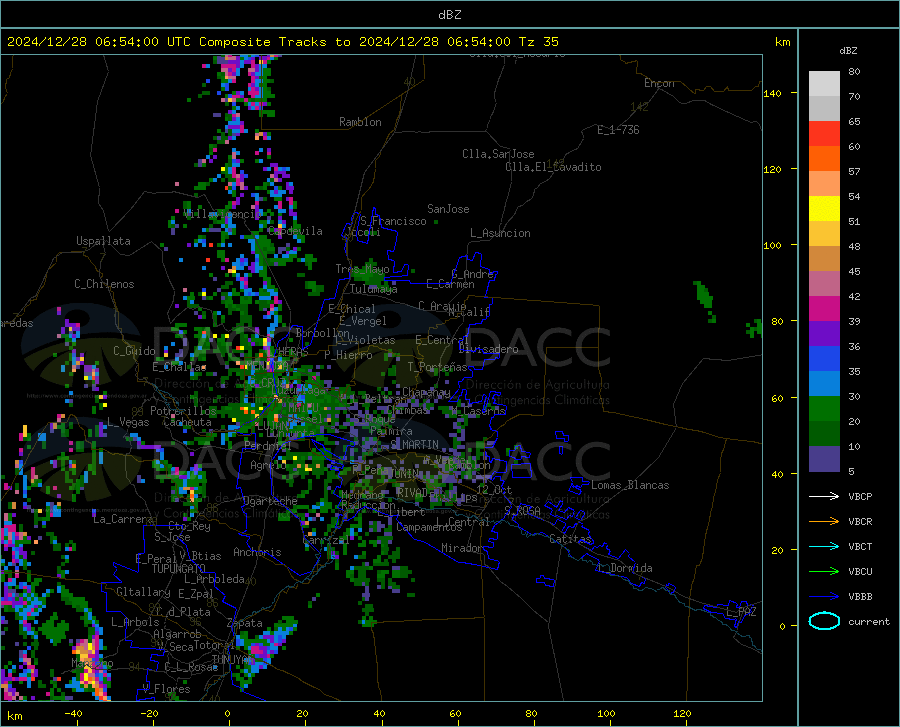Image resolution: width=900 pixels, height=727 pixels.
Task: Select the 'Encon' map label
Action: tap(659, 83)
